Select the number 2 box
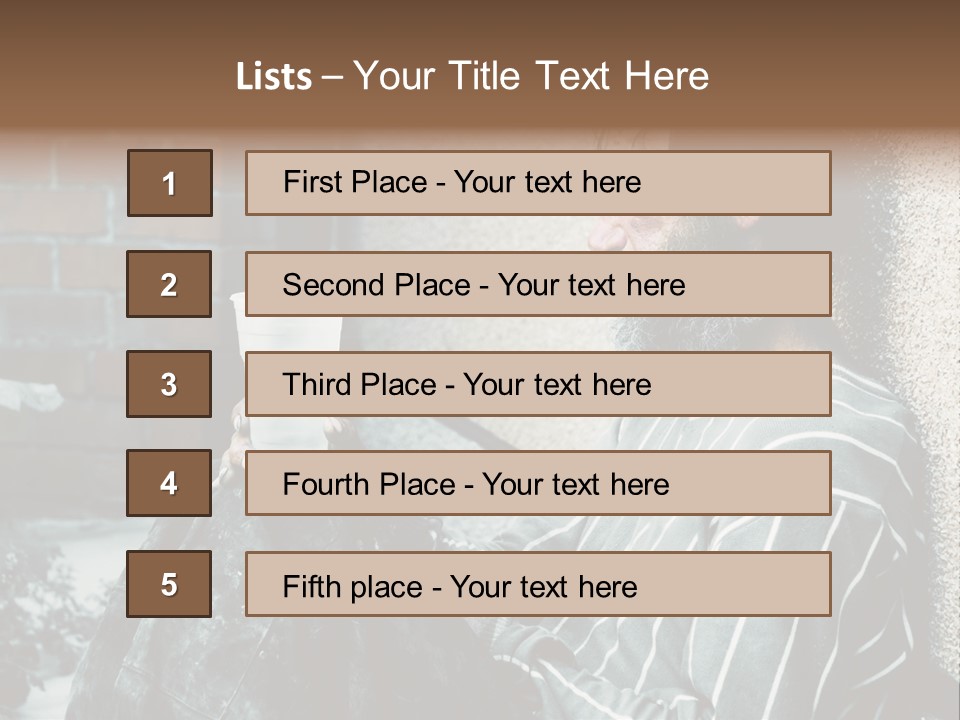The image size is (960, 720). pyautogui.click(x=169, y=284)
